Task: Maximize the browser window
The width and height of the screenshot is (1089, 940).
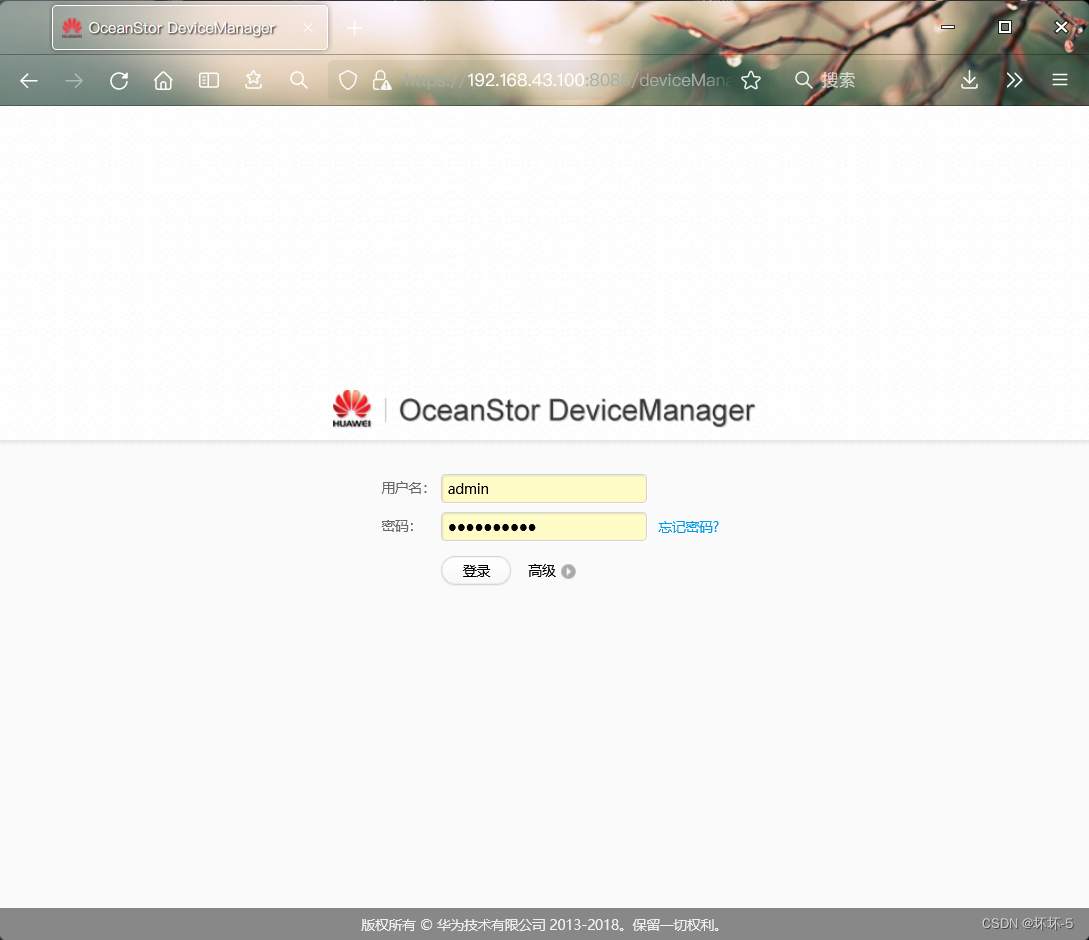Action: click(1004, 27)
